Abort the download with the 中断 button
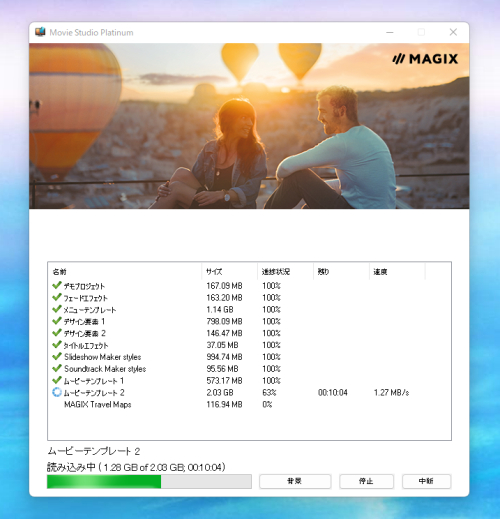 click(x=426, y=481)
